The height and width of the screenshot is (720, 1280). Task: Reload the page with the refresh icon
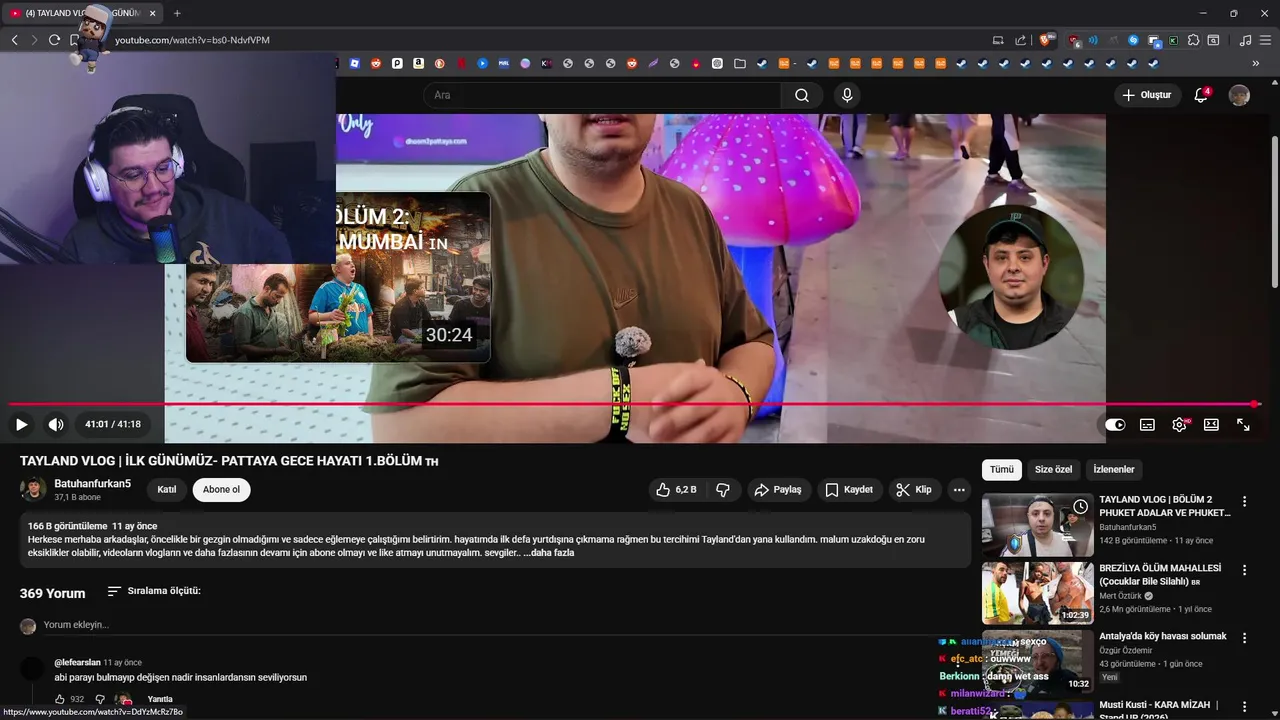pyautogui.click(x=54, y=40)
